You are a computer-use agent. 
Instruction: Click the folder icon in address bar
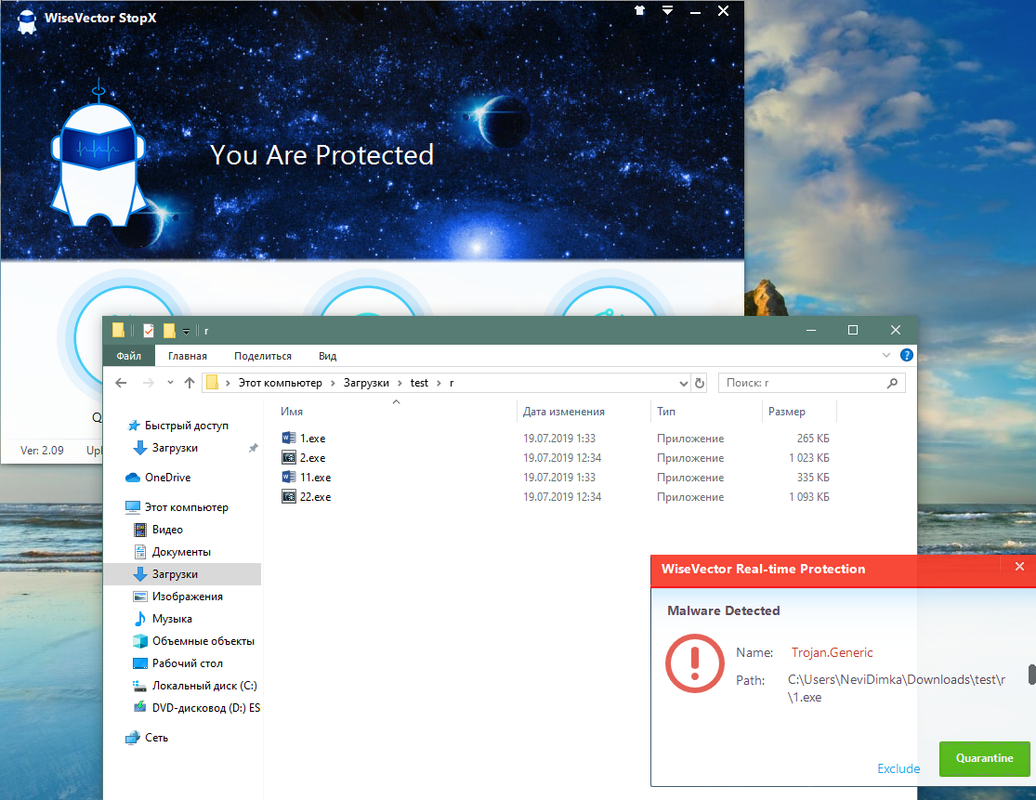point(212,382)
